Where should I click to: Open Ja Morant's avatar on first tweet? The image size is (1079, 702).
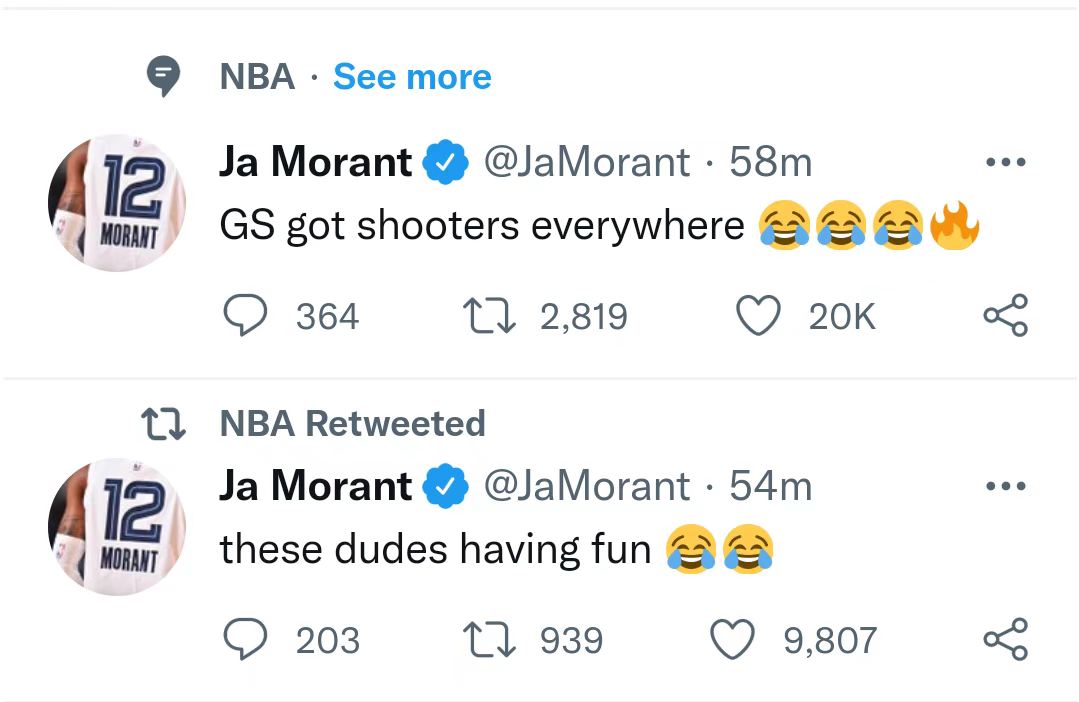click(x=117, y=203)
